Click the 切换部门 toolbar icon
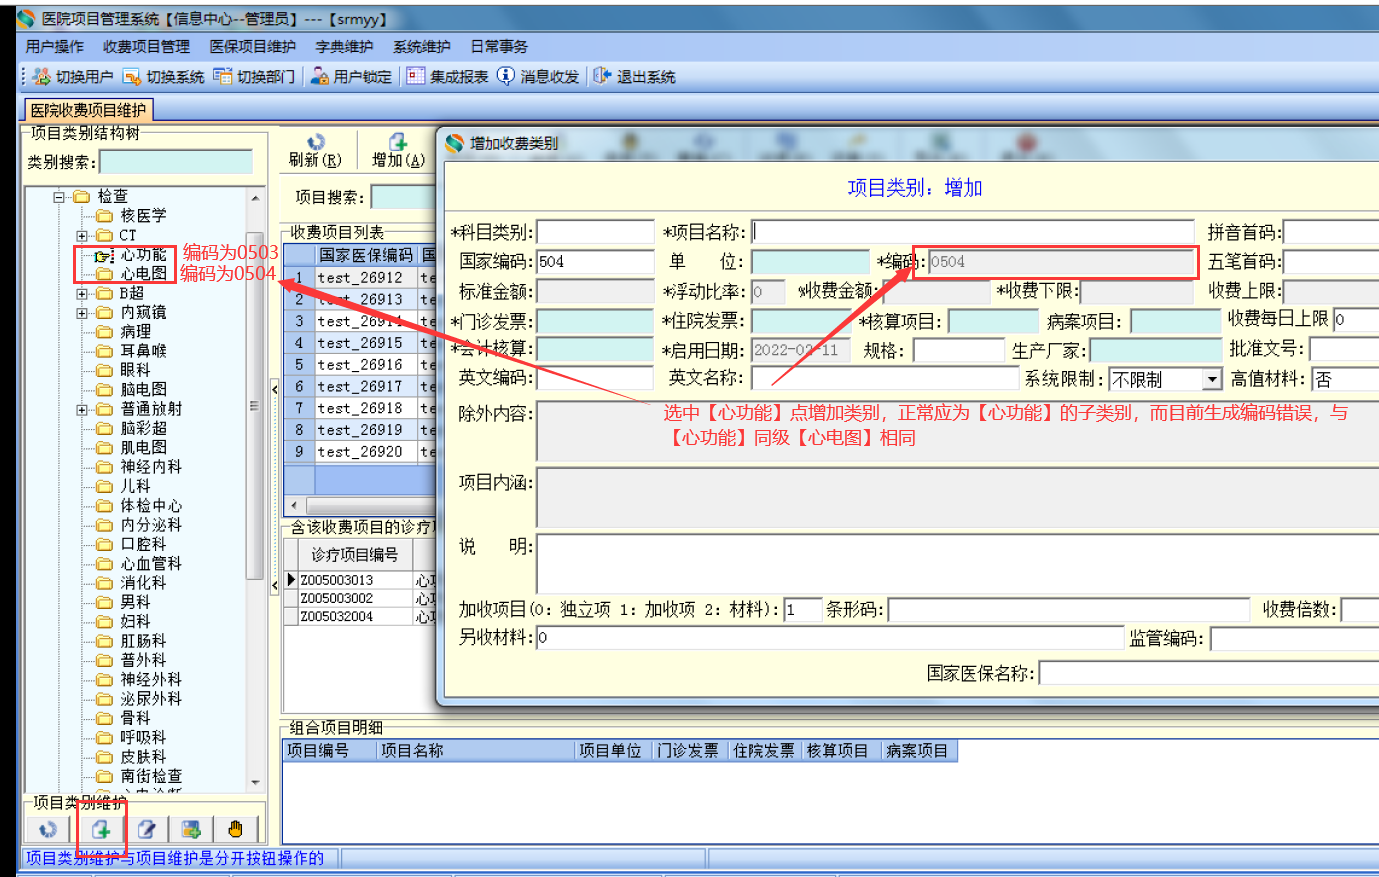 254,76
